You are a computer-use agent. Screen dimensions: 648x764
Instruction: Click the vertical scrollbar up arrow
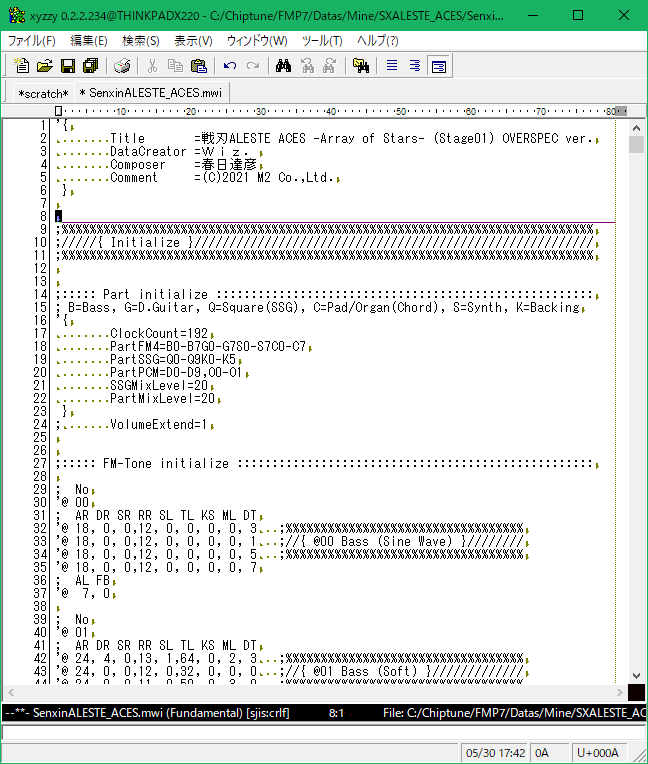pos(636,128)
